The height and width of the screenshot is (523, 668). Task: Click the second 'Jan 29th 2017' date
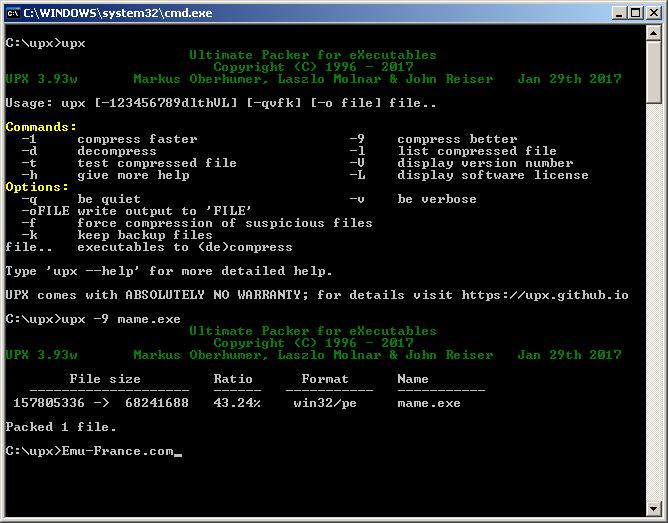pyautogui.click(x=570, y=355)
